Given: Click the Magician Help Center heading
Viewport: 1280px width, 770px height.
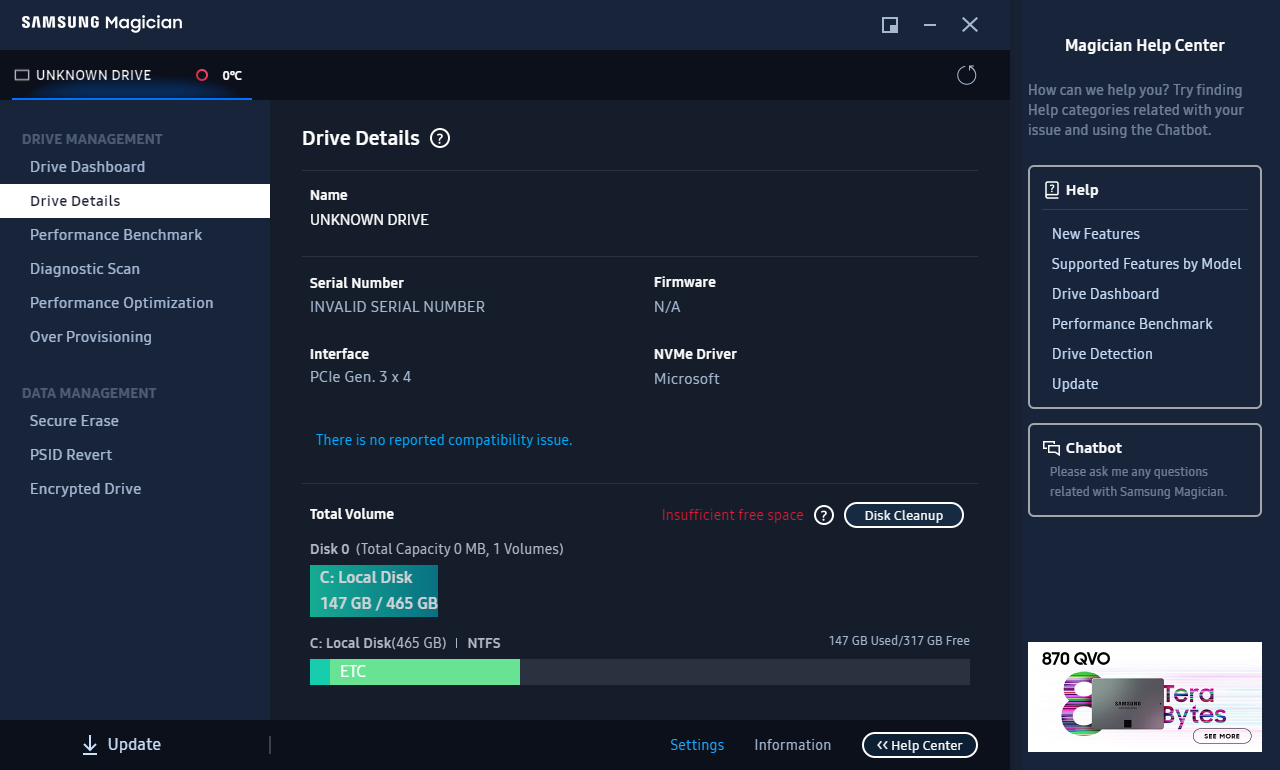Looking at the screenshot, I should tap(1145, 45).
